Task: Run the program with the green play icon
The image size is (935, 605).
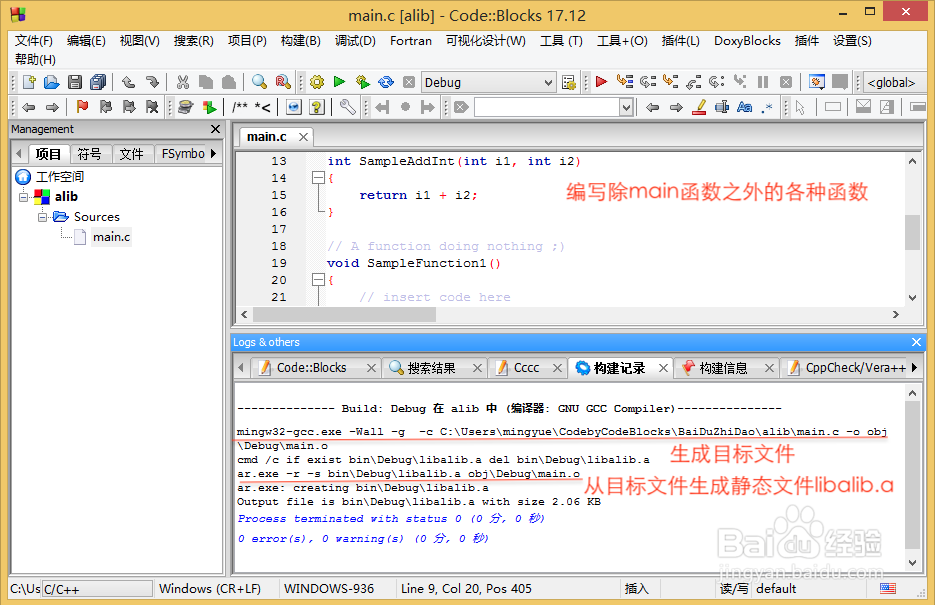Action: click(339, 82)
